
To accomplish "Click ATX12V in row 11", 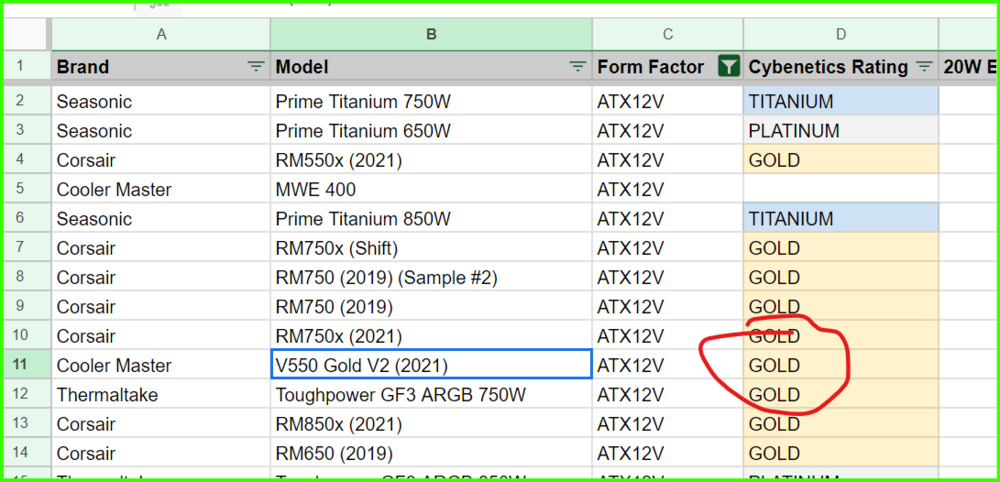I will tap(668, 365).
